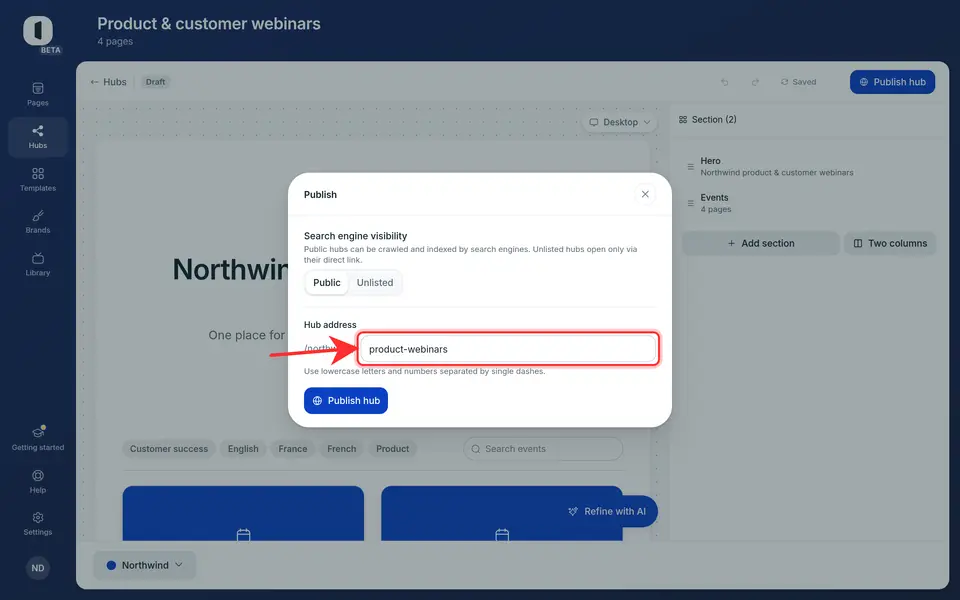Click the ND user avatar
Viewport: 960px width, 600px height.
tap(38, 568)
